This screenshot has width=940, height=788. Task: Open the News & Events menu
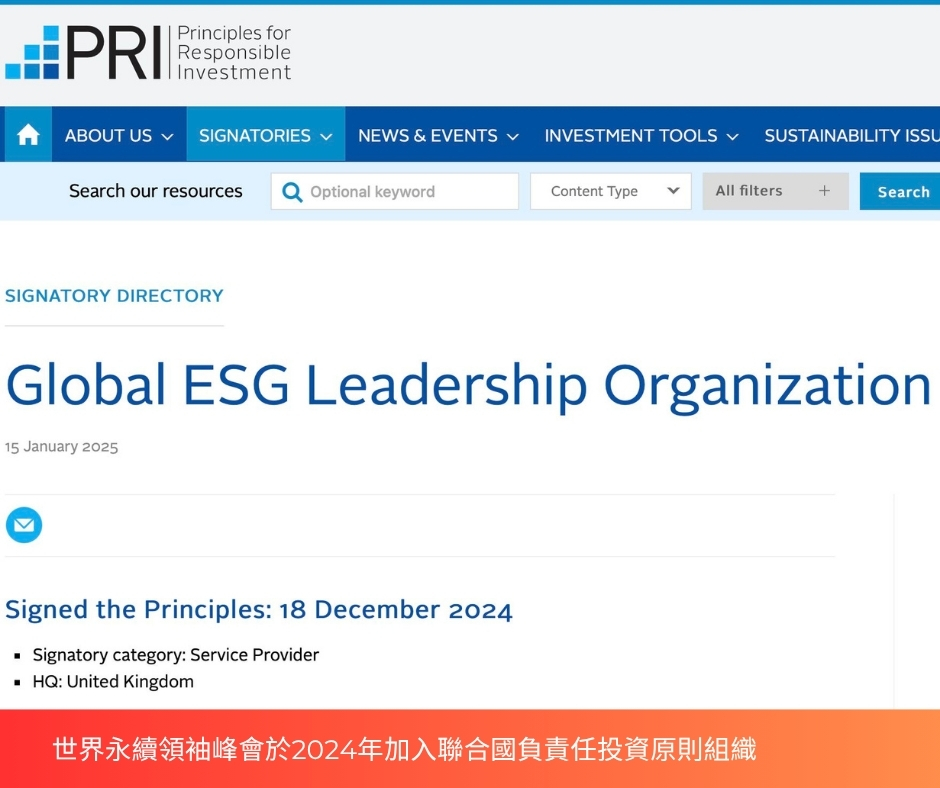[438, 135]
